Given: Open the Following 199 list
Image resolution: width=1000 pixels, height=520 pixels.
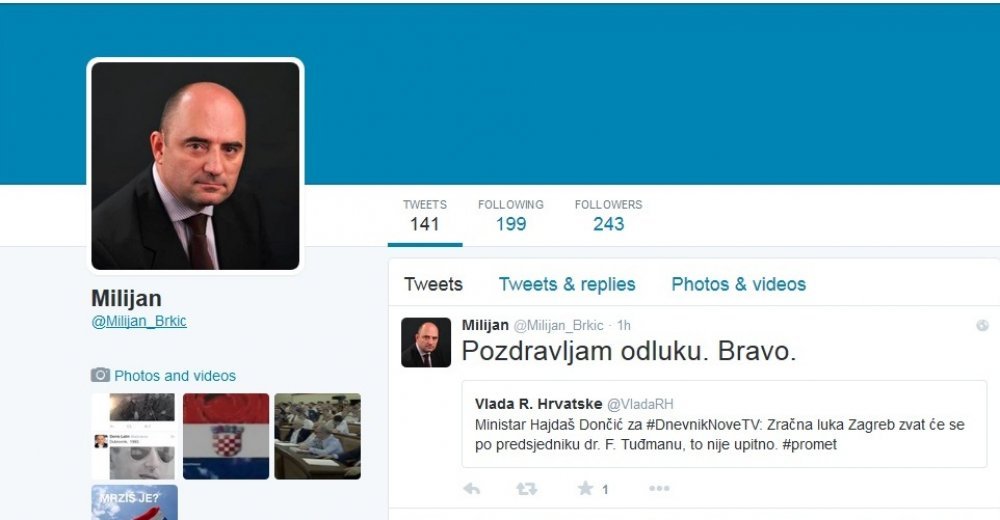Looking at the screenshot, I should (511, 216).
